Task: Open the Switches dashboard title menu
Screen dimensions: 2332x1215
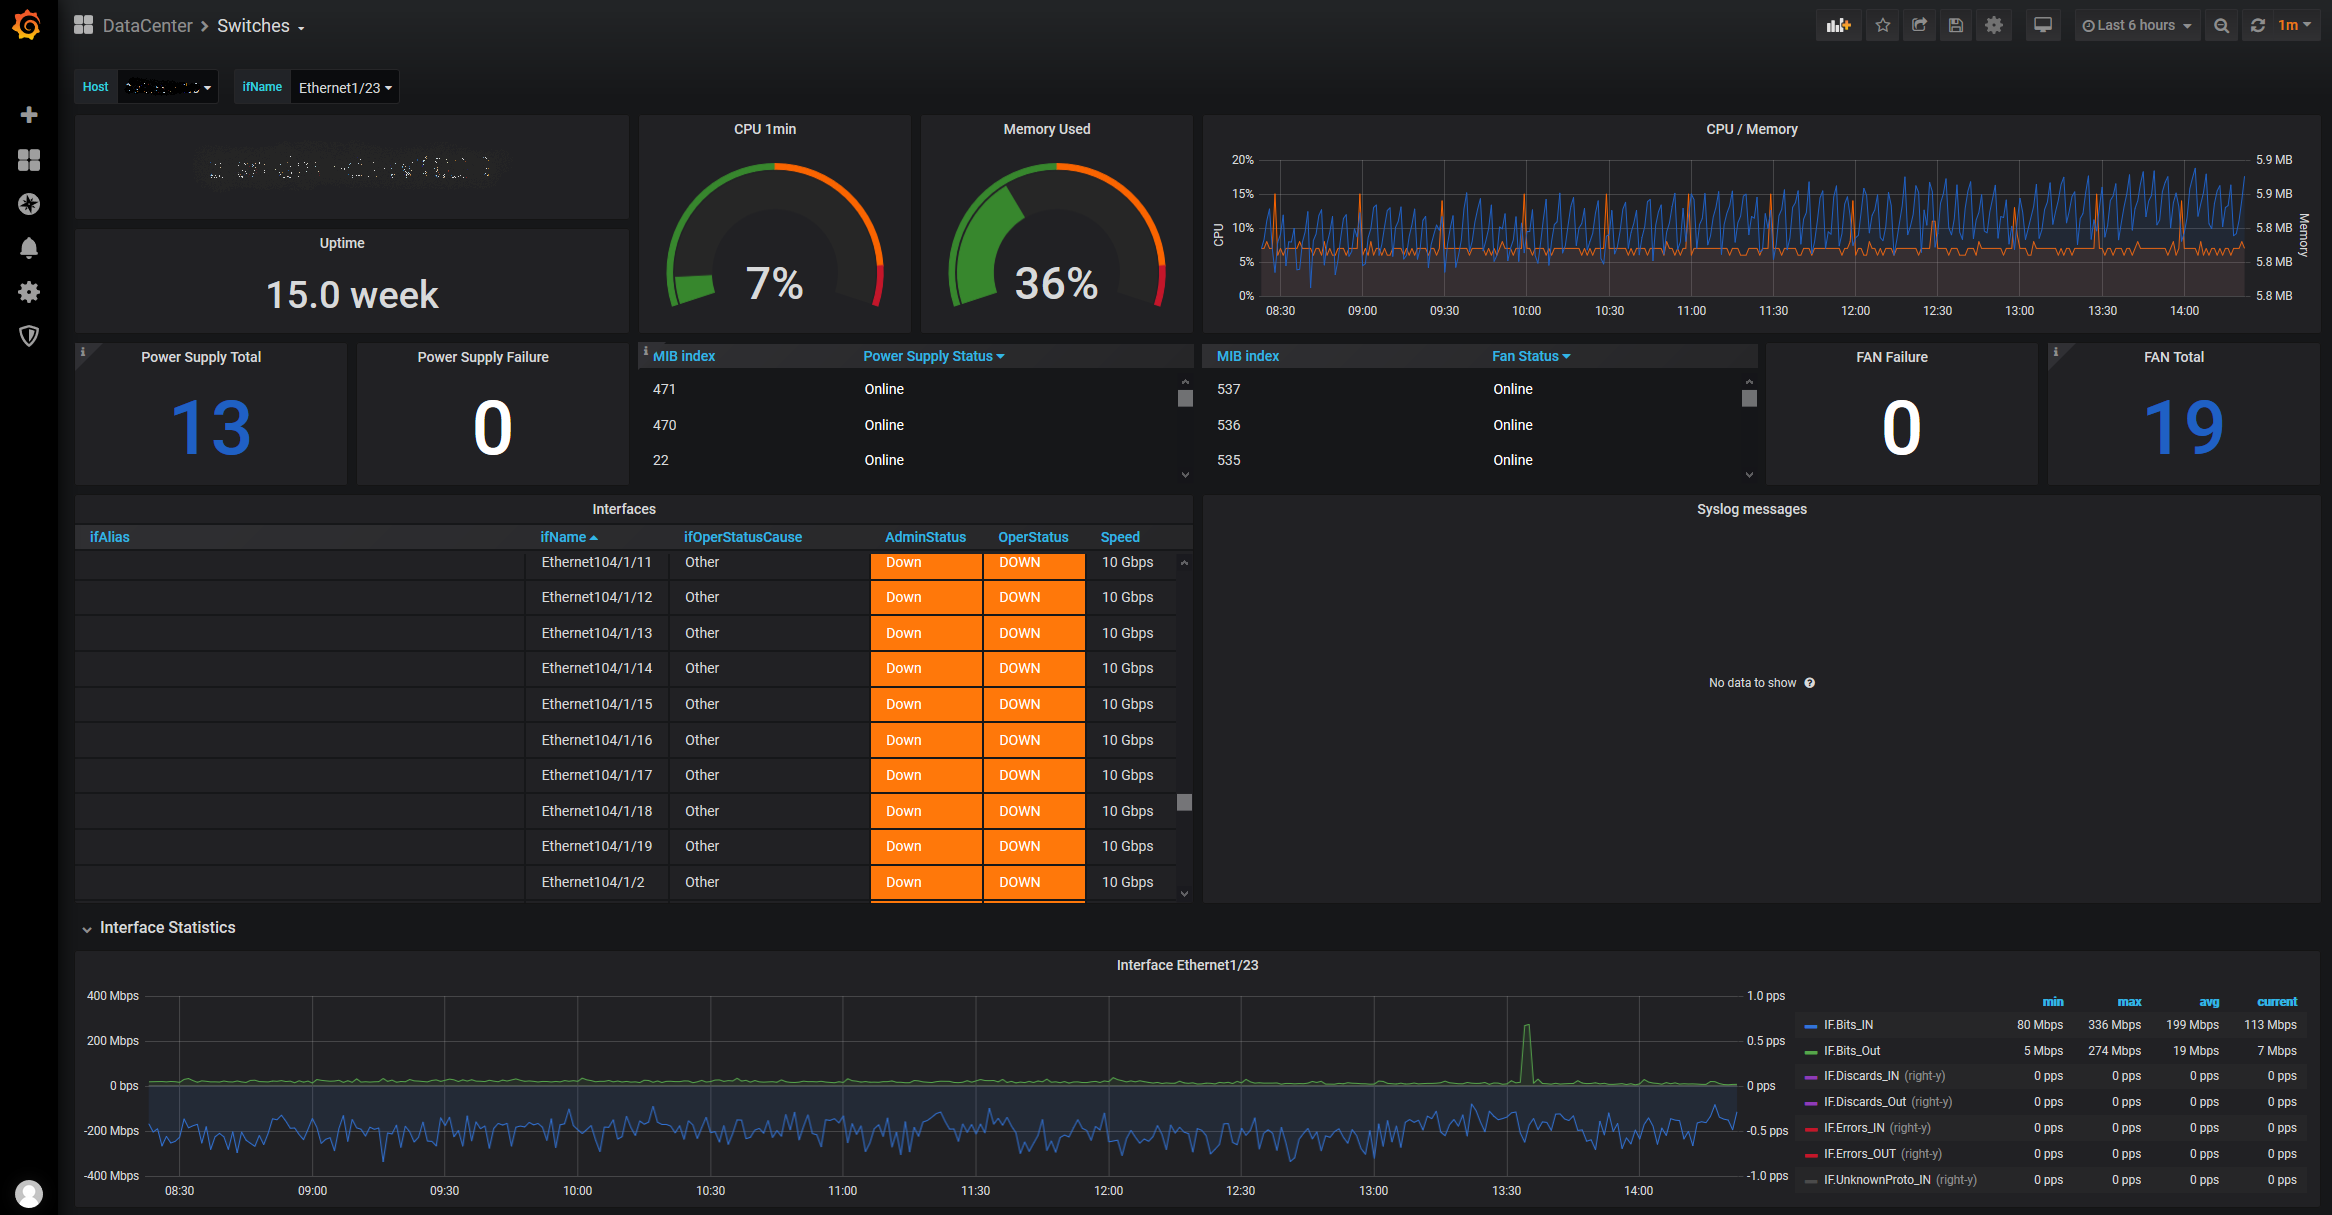Action: 260,26
